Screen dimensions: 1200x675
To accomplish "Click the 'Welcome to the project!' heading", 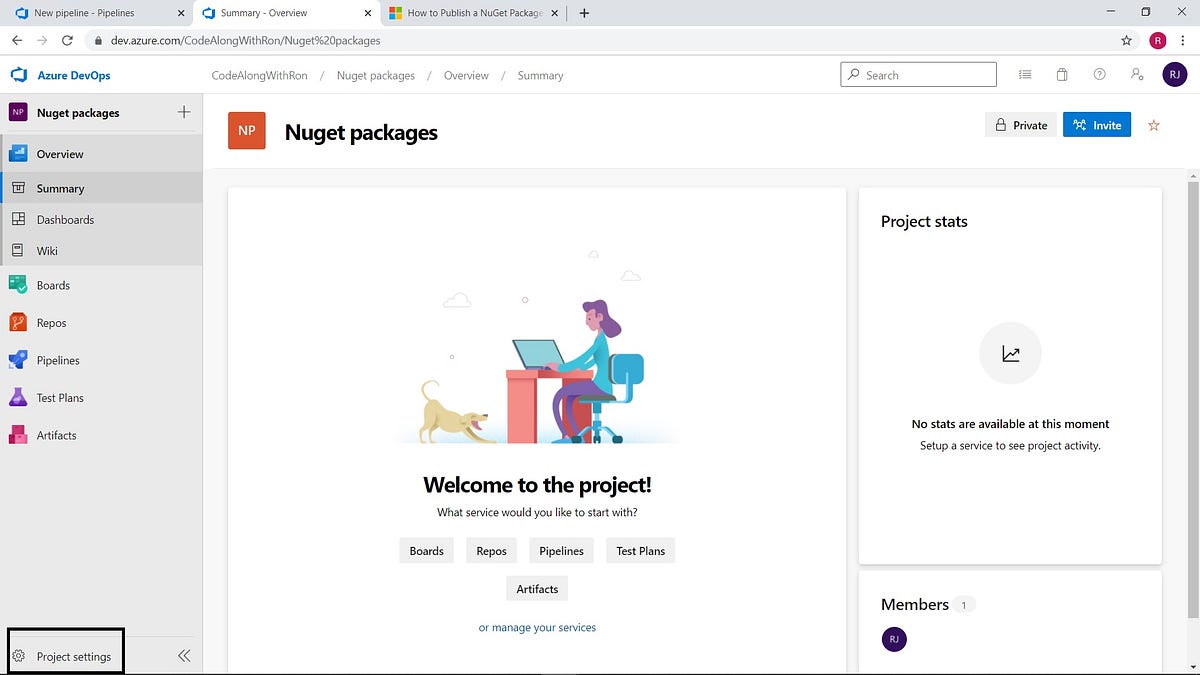I will 537,485.
